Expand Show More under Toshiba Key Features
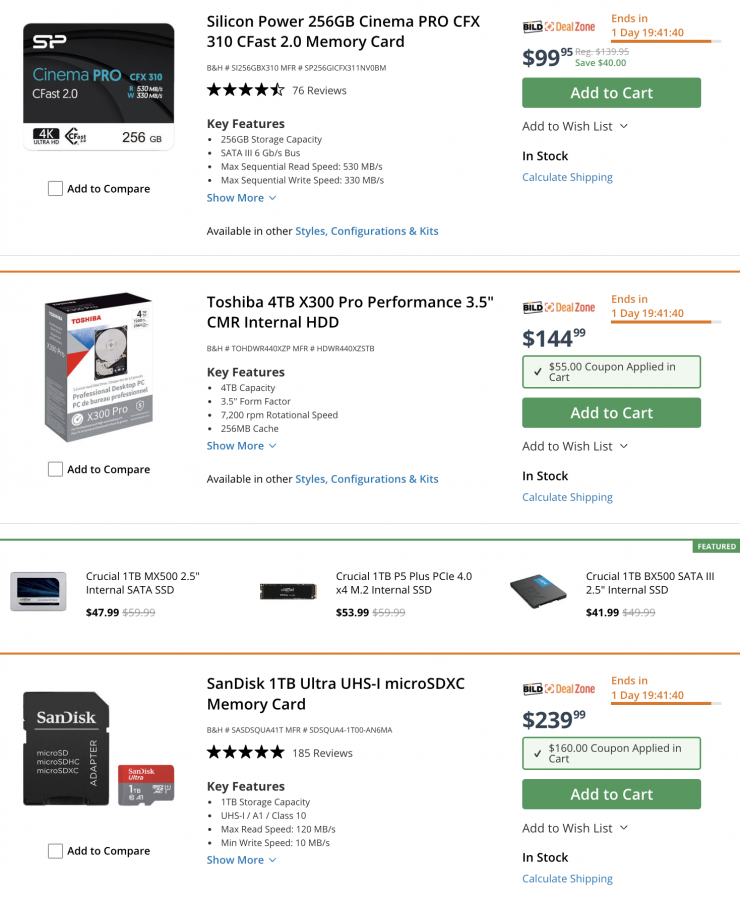Image resolution: width=740 pixels, height=901 pixels. (241, 446)
